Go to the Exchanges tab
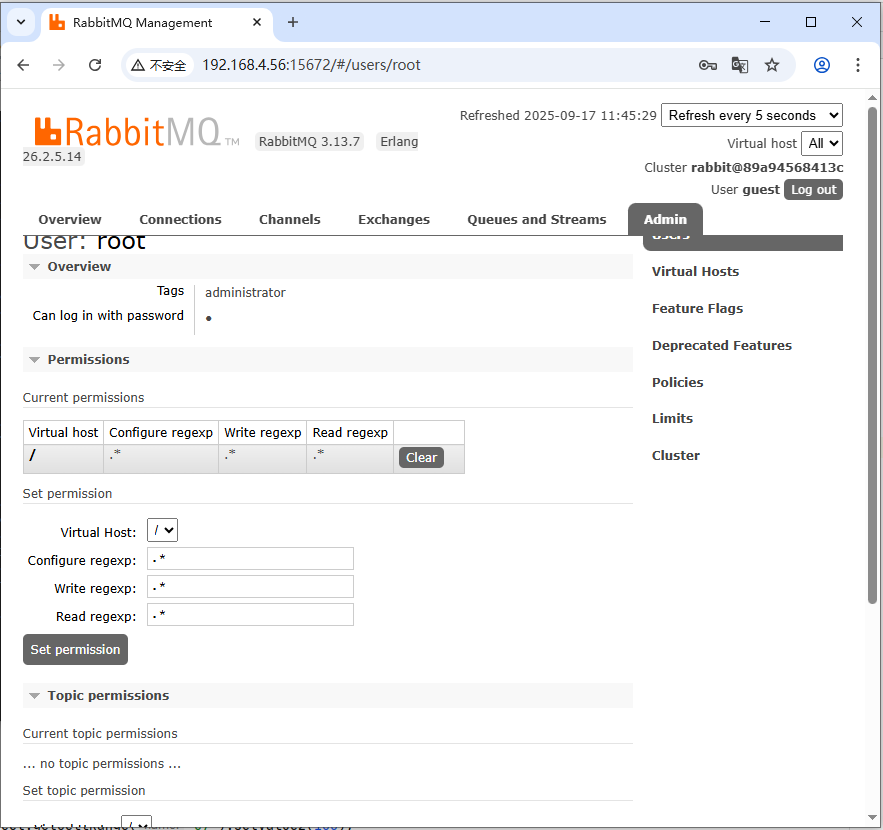Screen dimensions: 883x830 393,220
